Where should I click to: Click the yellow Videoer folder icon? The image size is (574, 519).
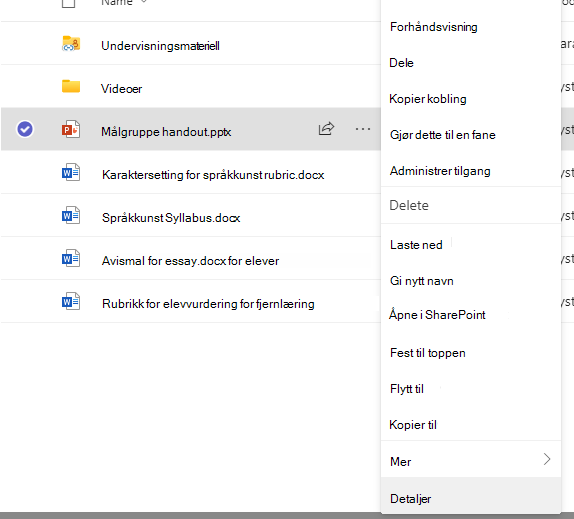tap(71, 86)
